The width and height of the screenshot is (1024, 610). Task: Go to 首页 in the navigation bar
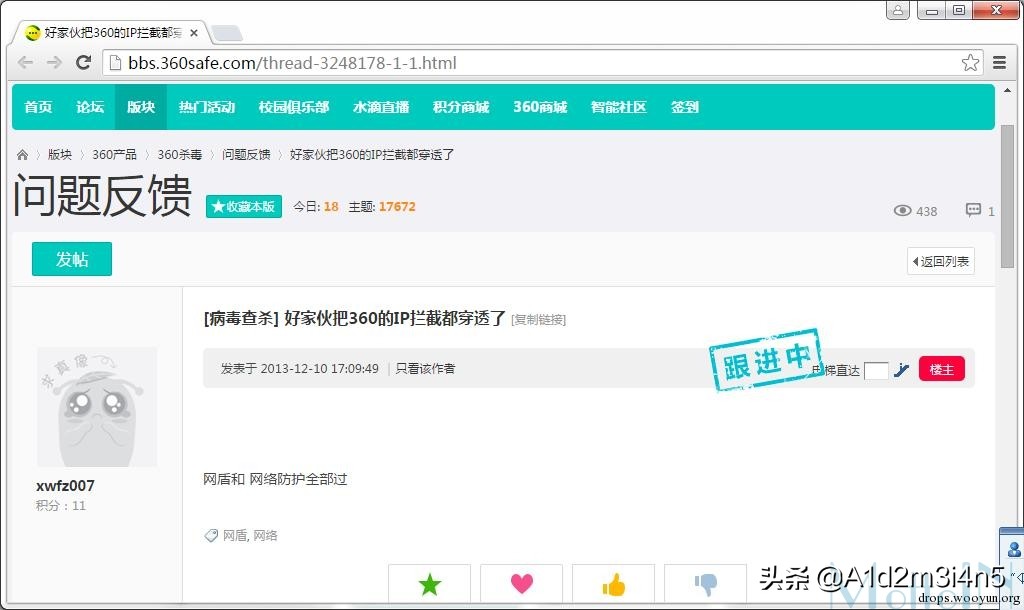click(38, 107)
